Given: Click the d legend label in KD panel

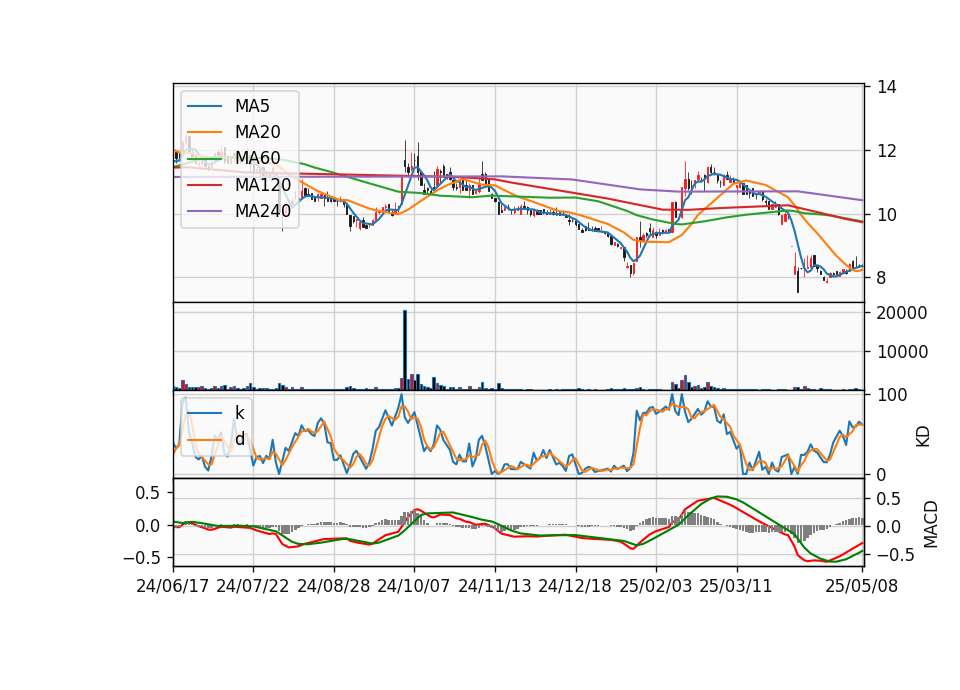Looking at the screenshot, I should point(240,438).
